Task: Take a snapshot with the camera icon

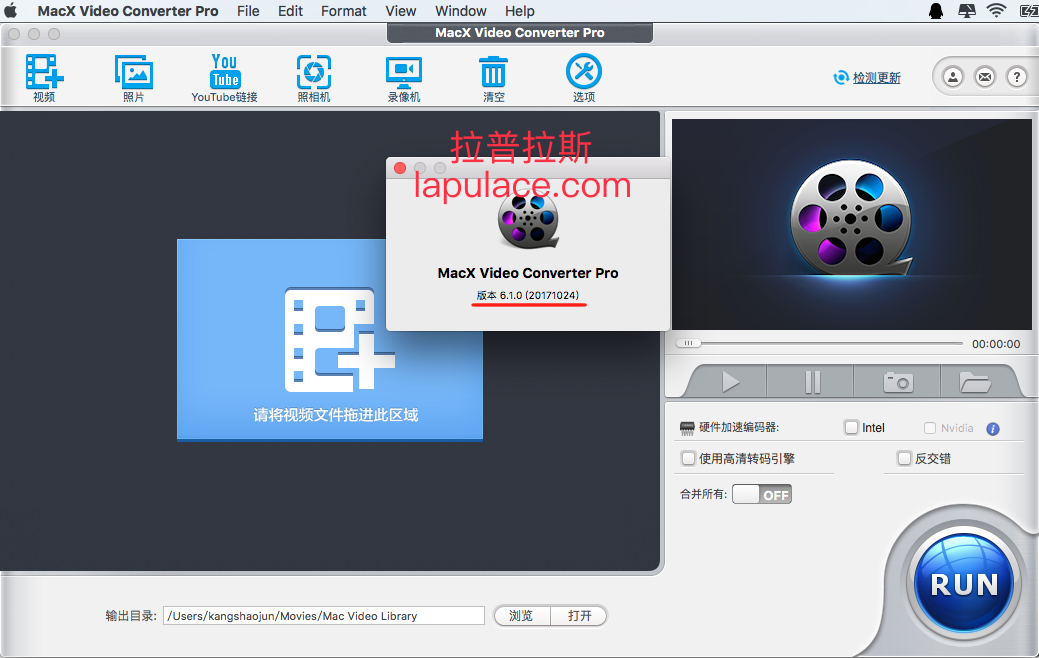Action: 899,382
